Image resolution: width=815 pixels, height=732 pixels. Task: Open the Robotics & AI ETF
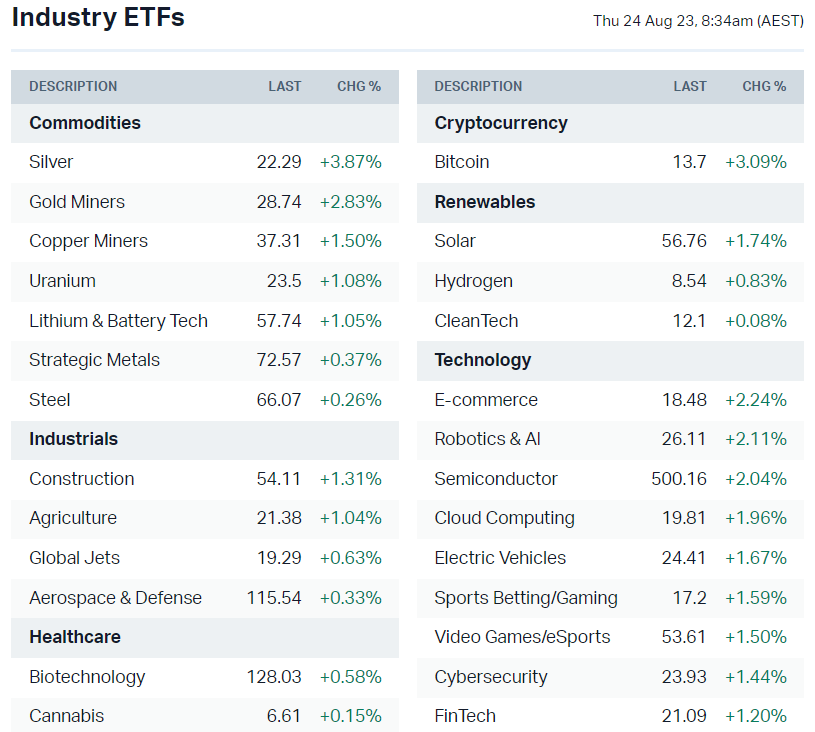click(487, 439)
